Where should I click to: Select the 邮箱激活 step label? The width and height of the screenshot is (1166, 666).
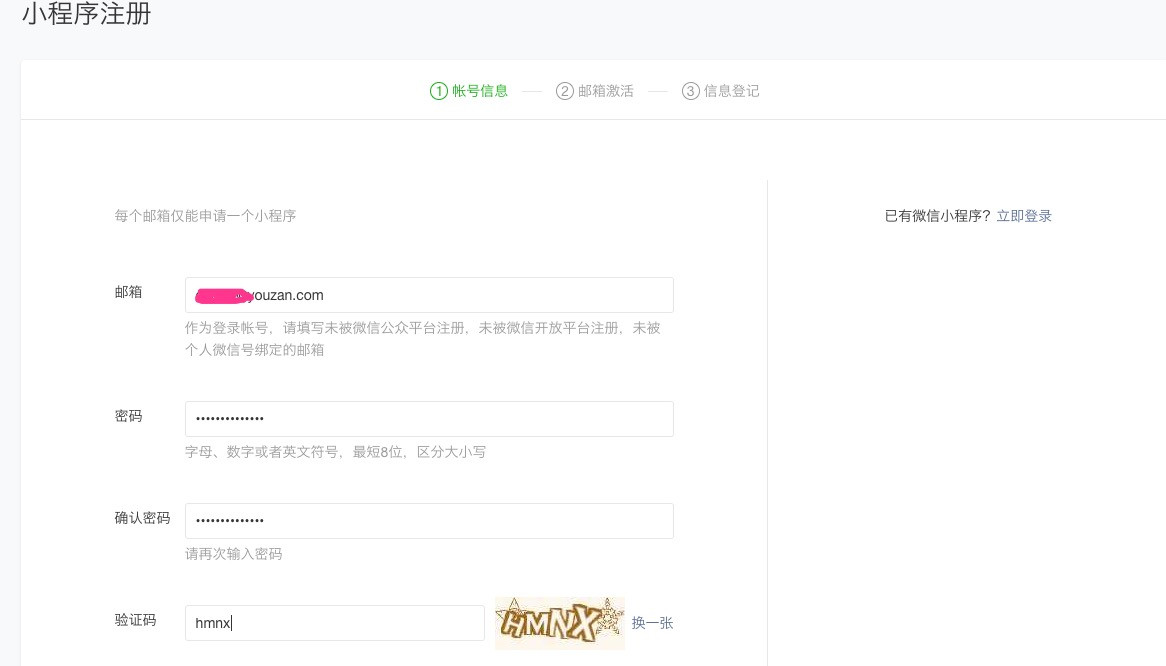point(606,91)
